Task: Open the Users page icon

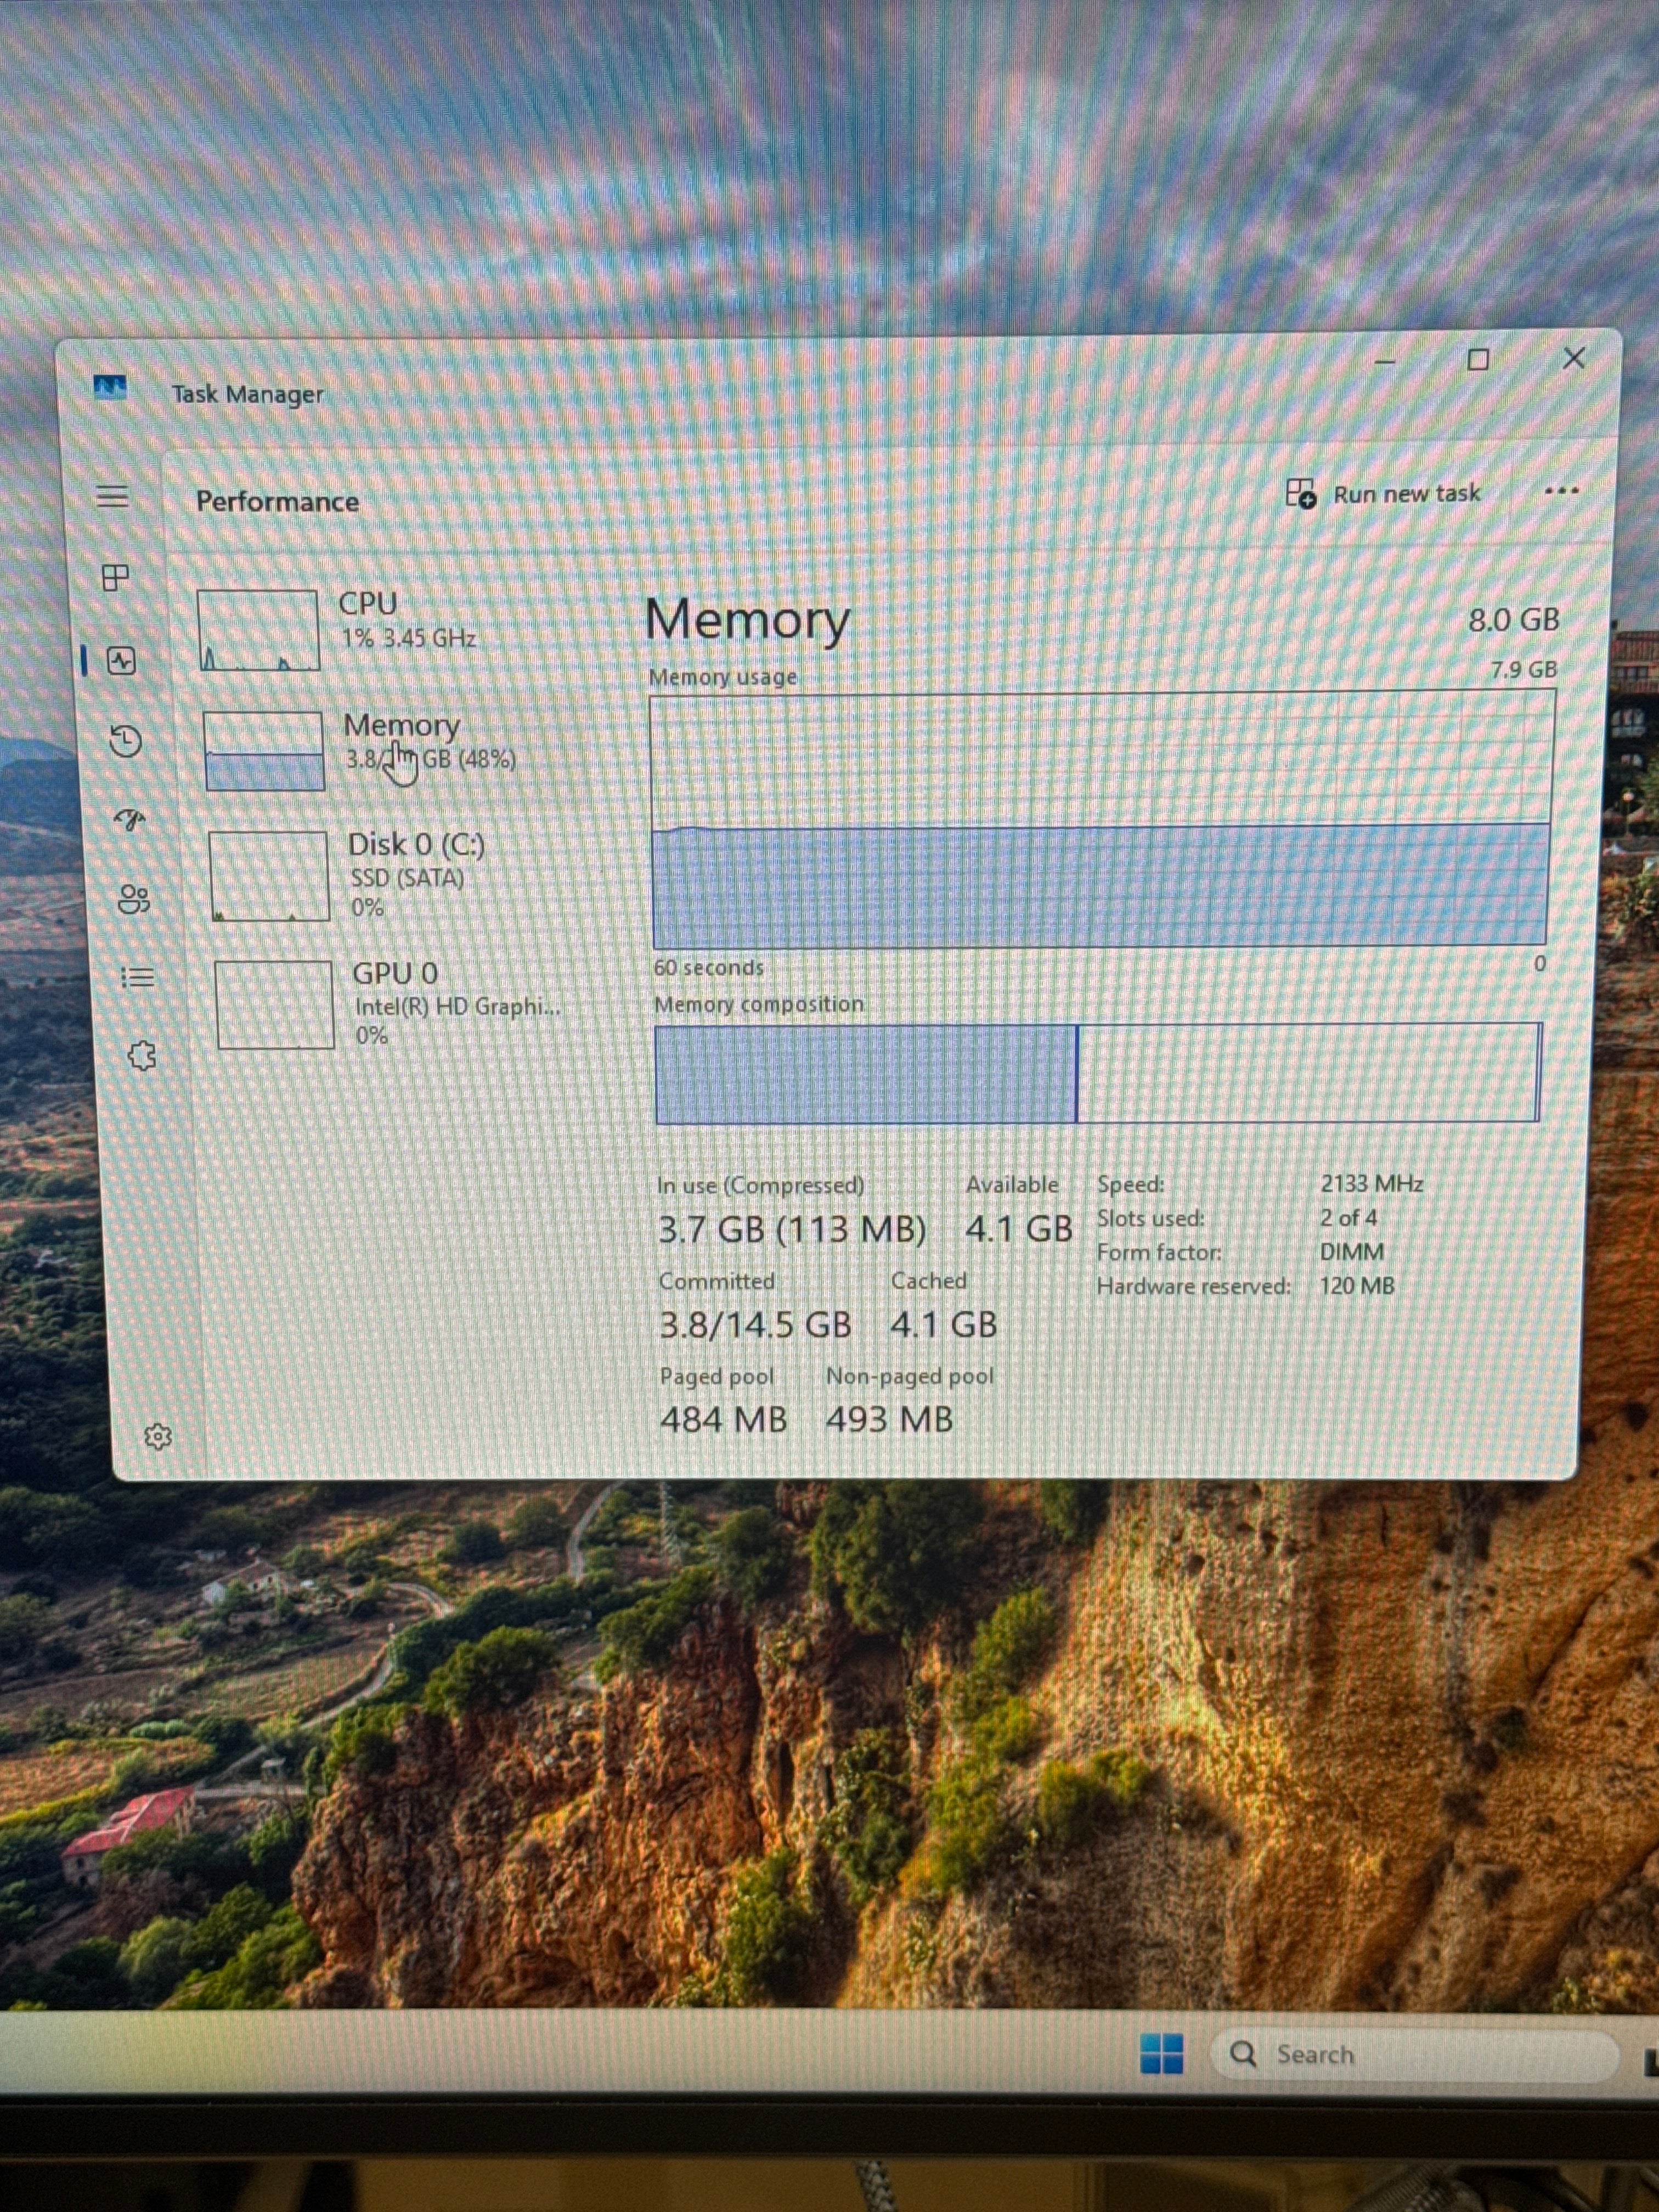Action: click(134, 899)
